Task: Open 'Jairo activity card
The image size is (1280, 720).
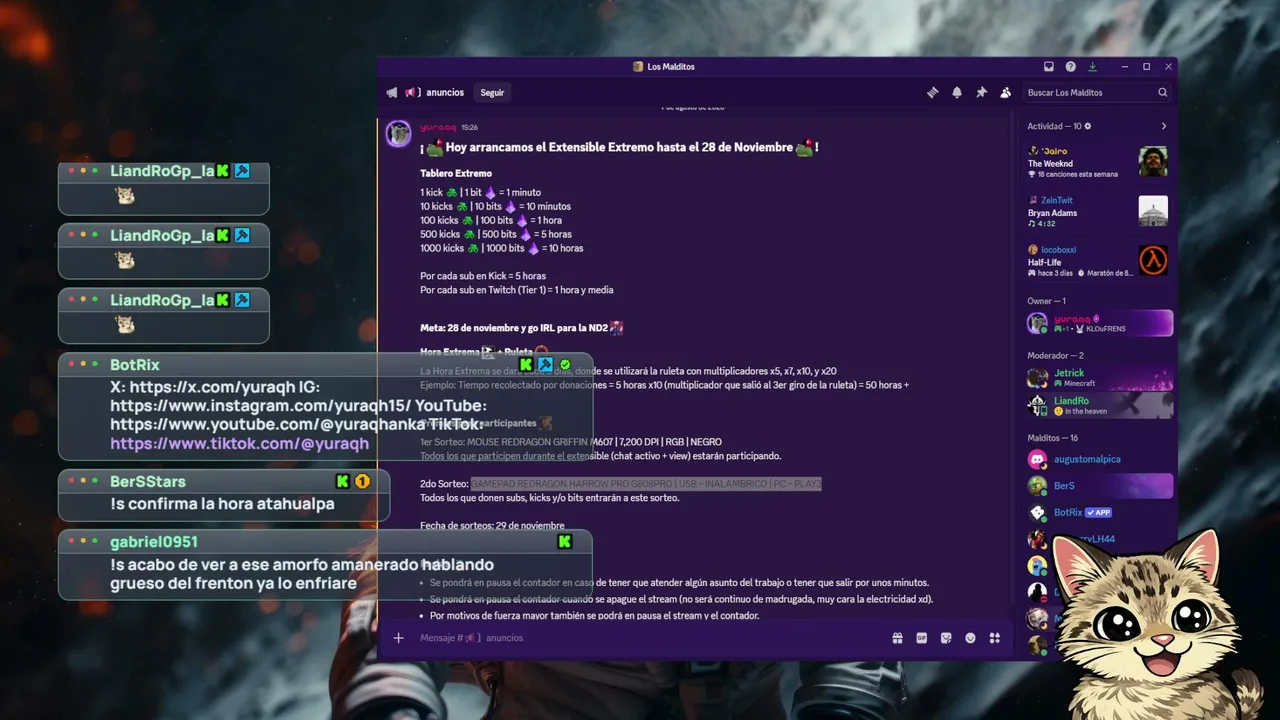Action: click(x=1097, y=162)
